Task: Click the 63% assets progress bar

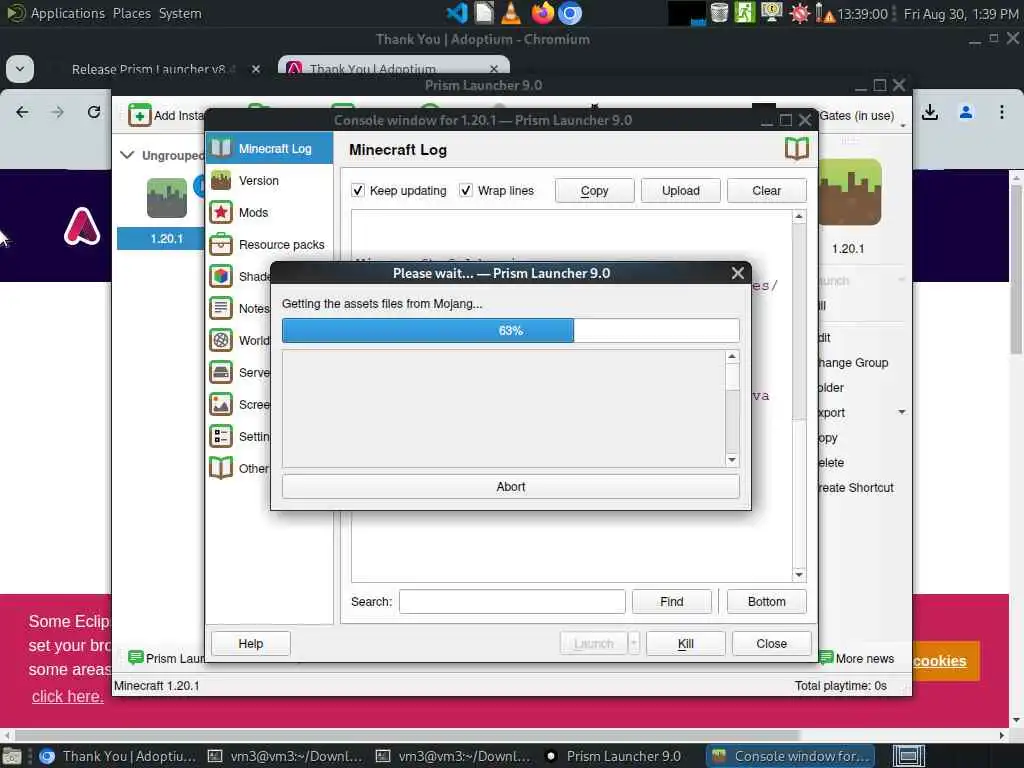Action: pyautogui.click(x=511, y=330)
